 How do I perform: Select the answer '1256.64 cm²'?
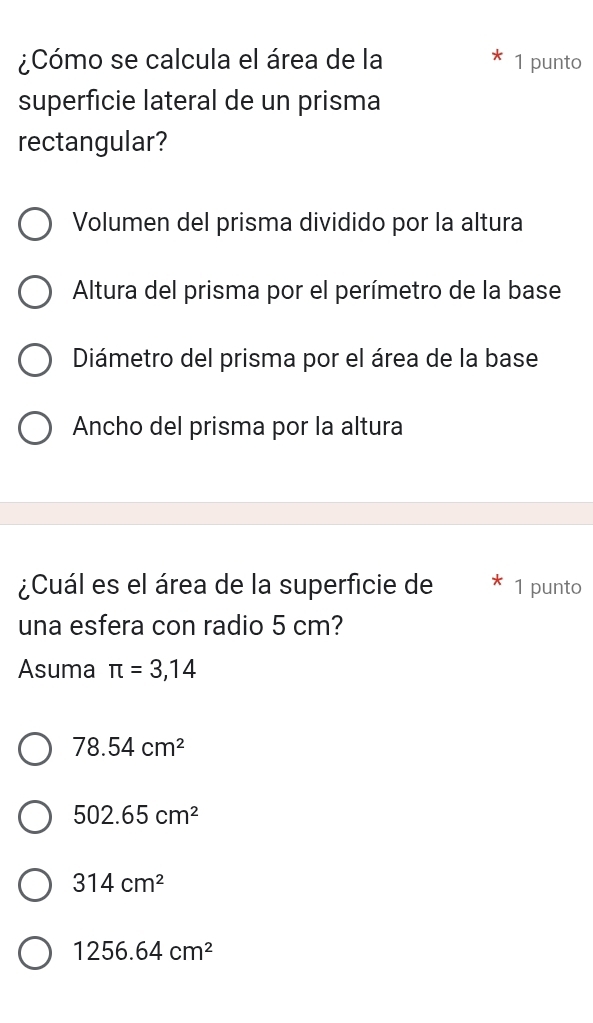35,953
